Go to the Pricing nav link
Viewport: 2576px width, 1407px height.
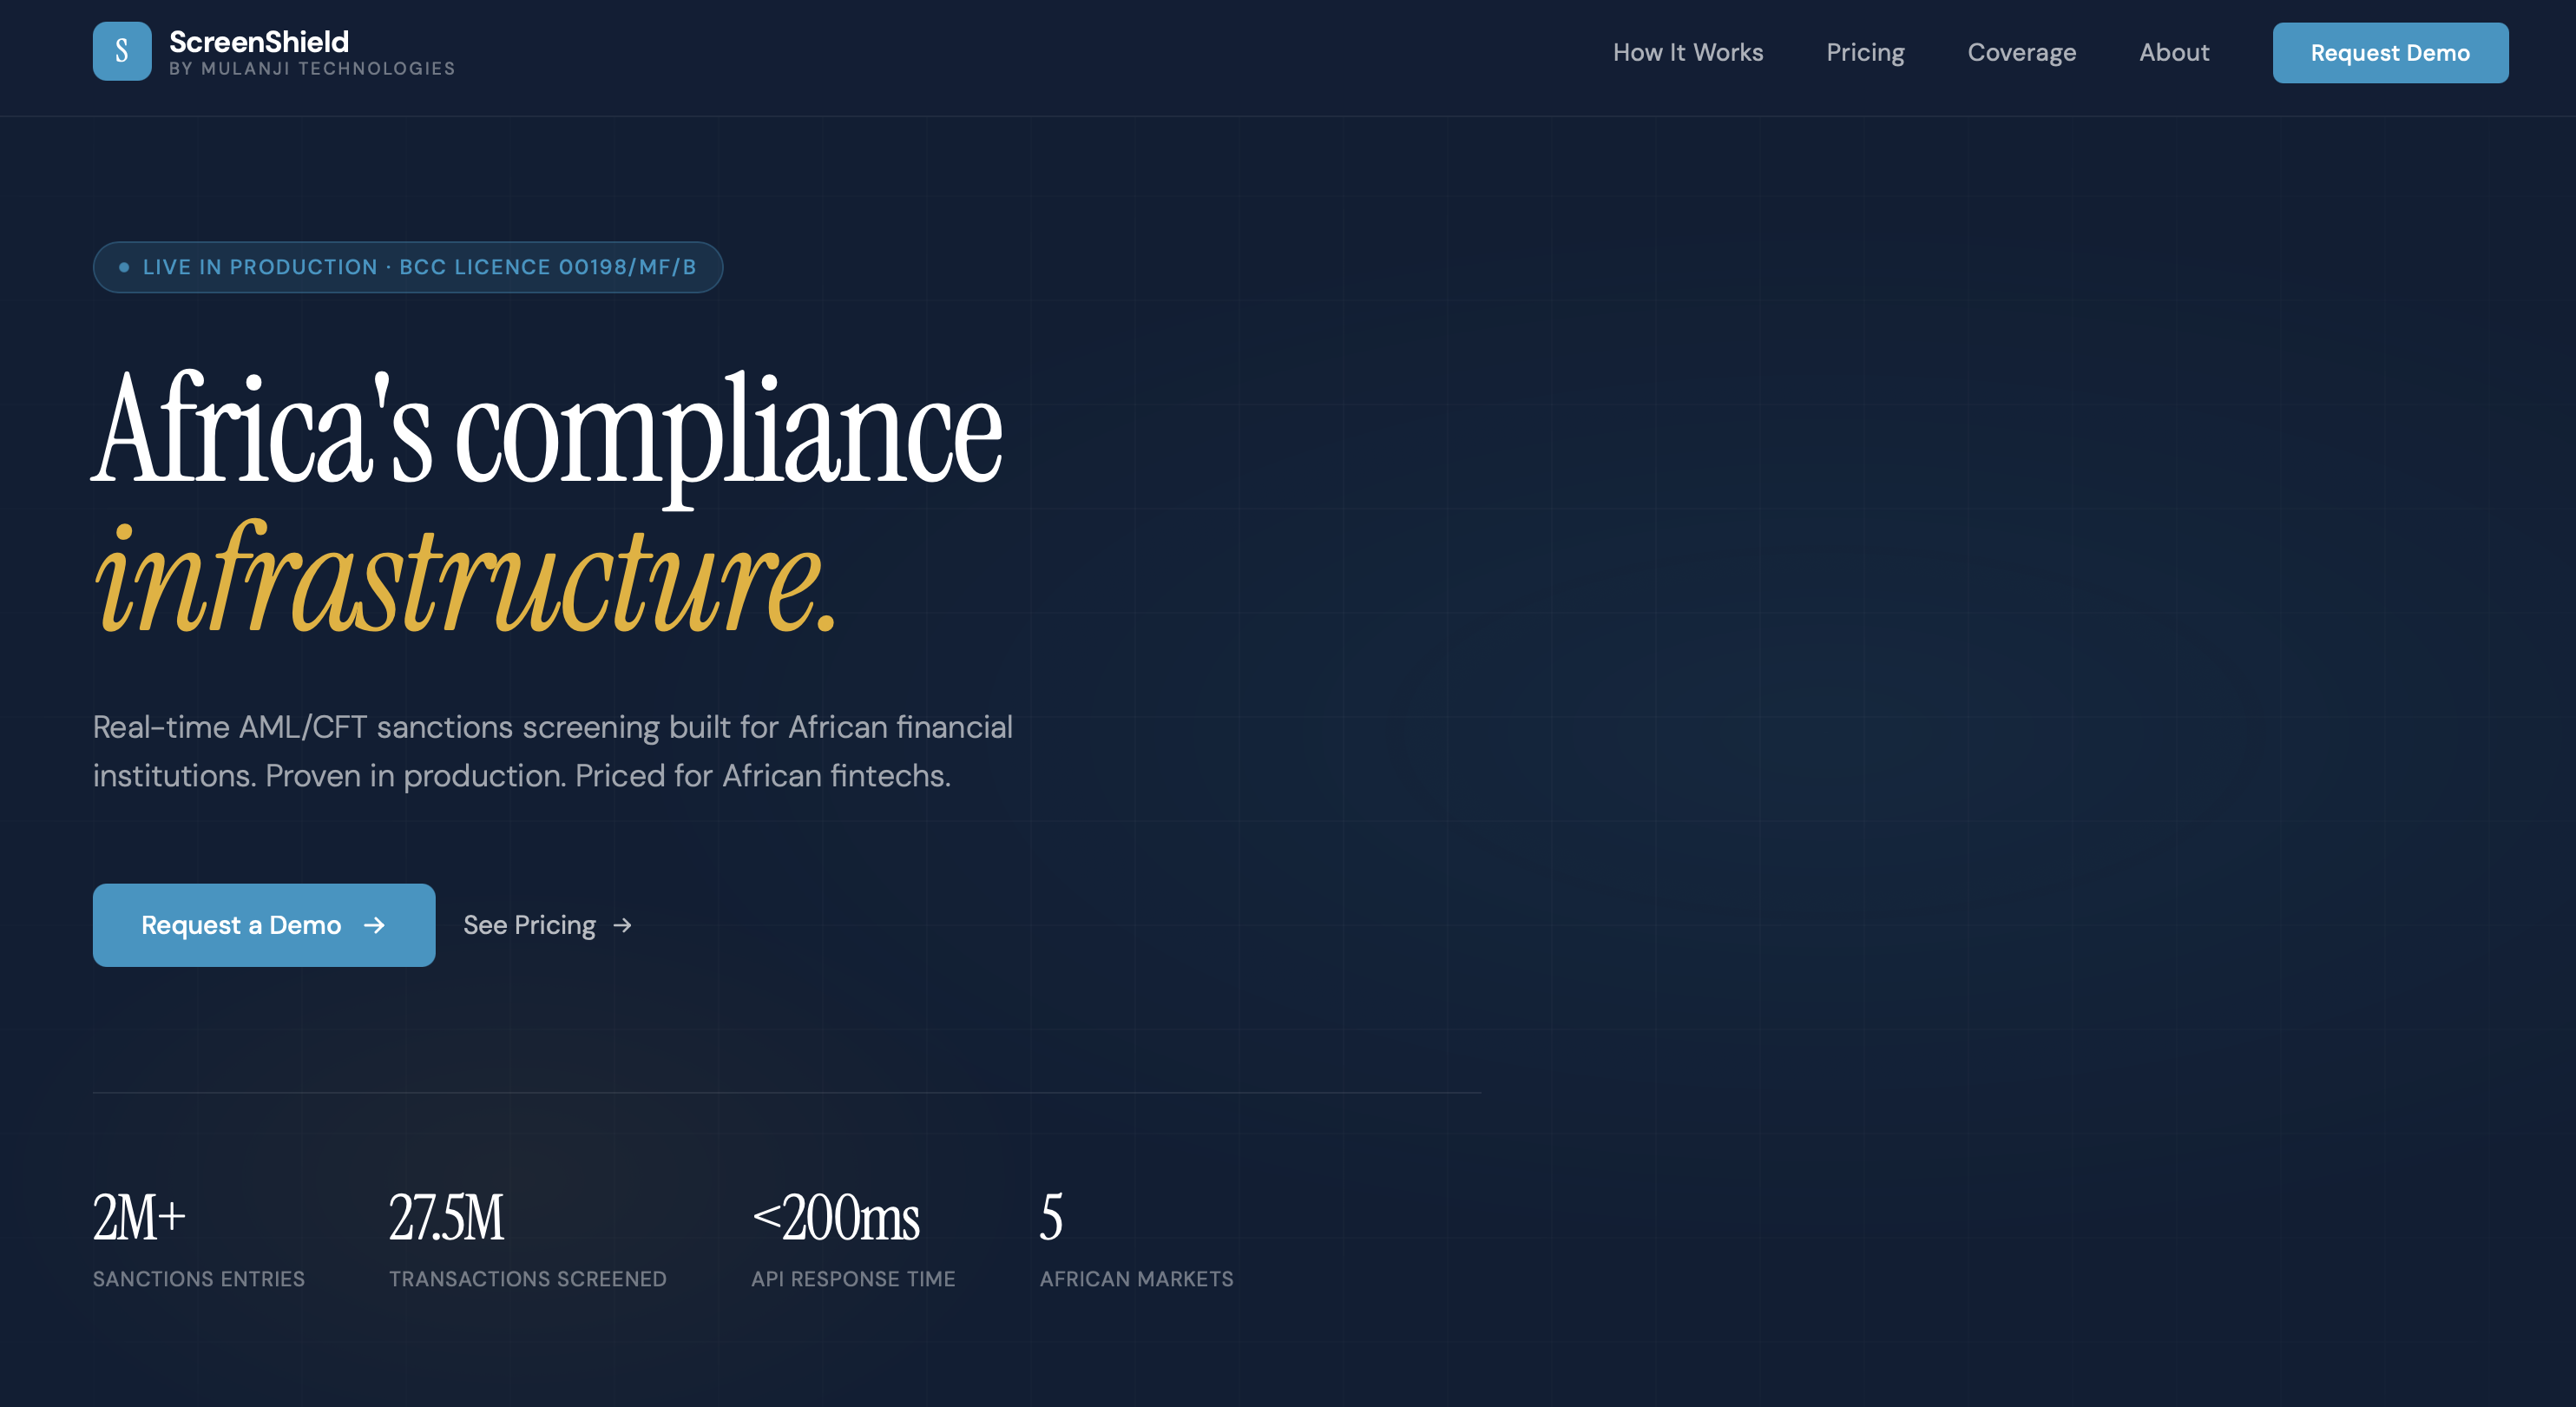click(1865, 52)
